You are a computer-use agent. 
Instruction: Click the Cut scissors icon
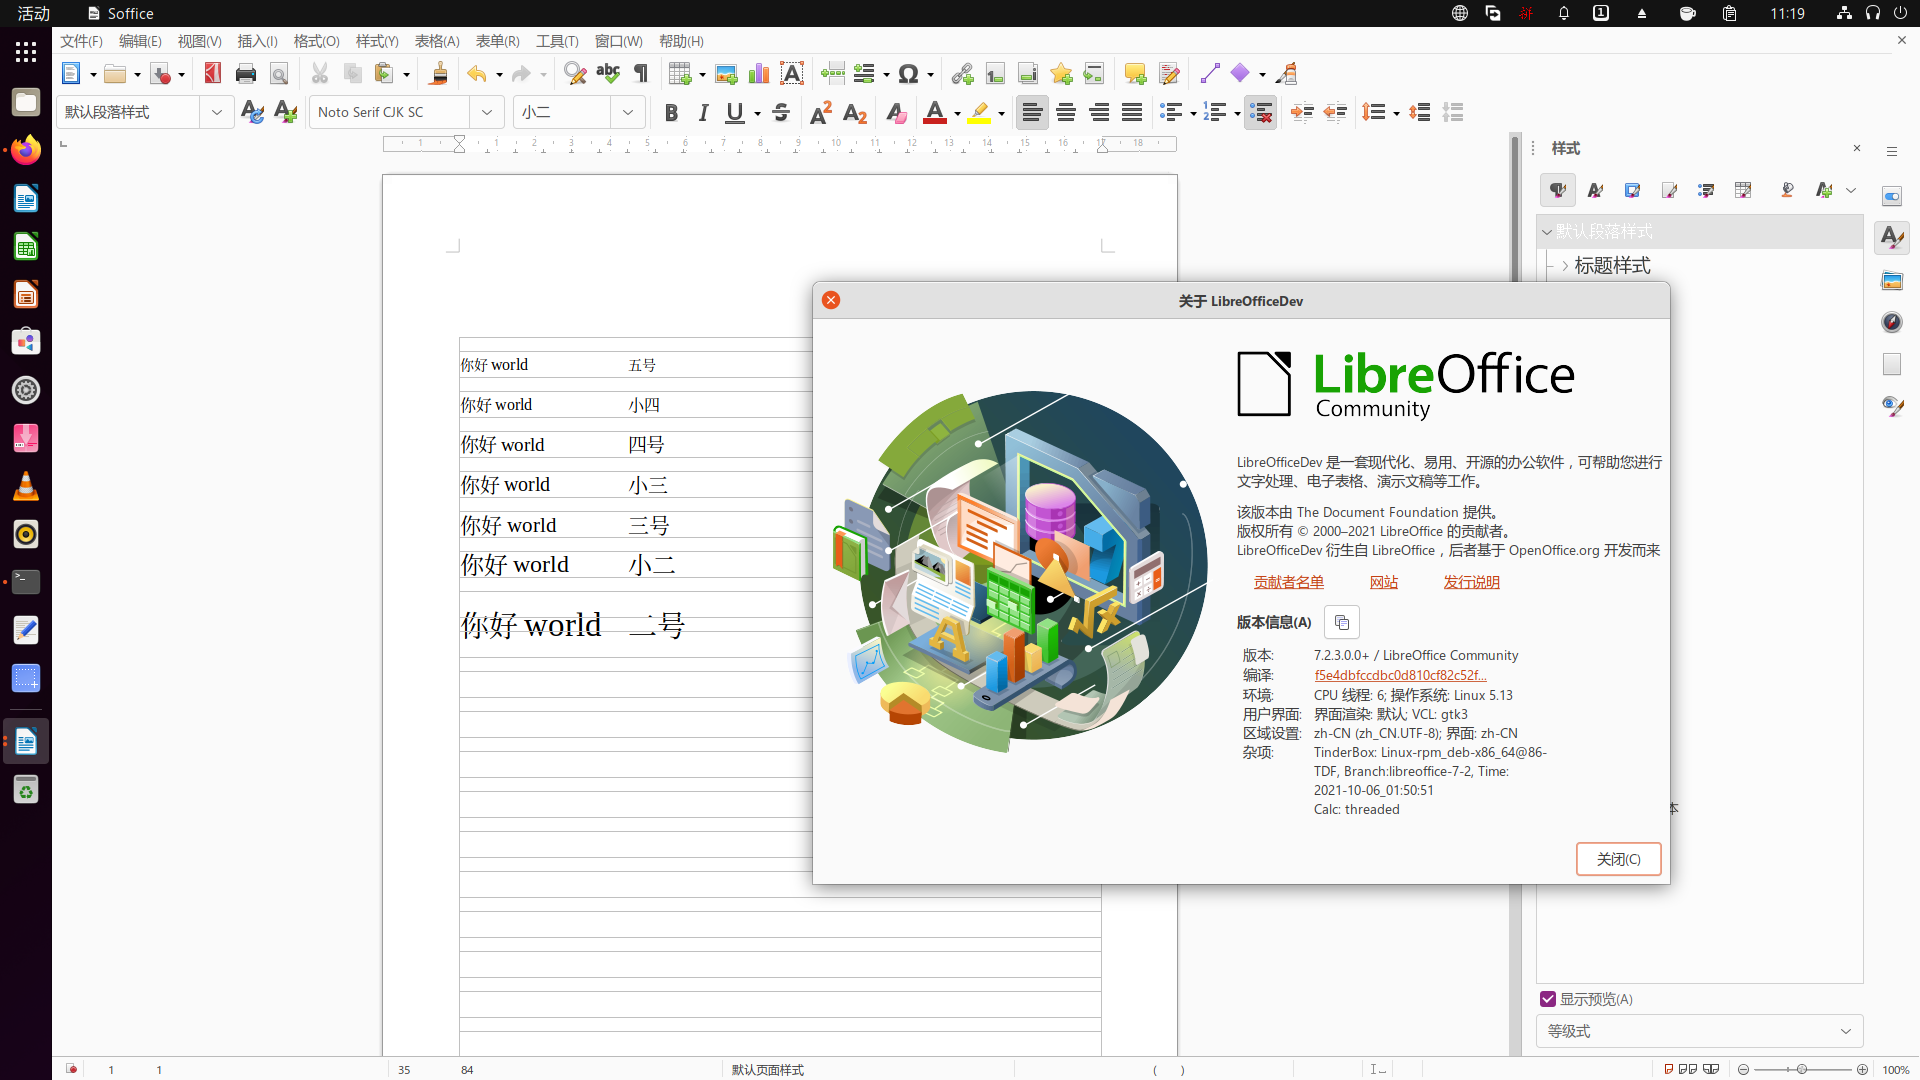pyautogui.click(x=320, y=74)
